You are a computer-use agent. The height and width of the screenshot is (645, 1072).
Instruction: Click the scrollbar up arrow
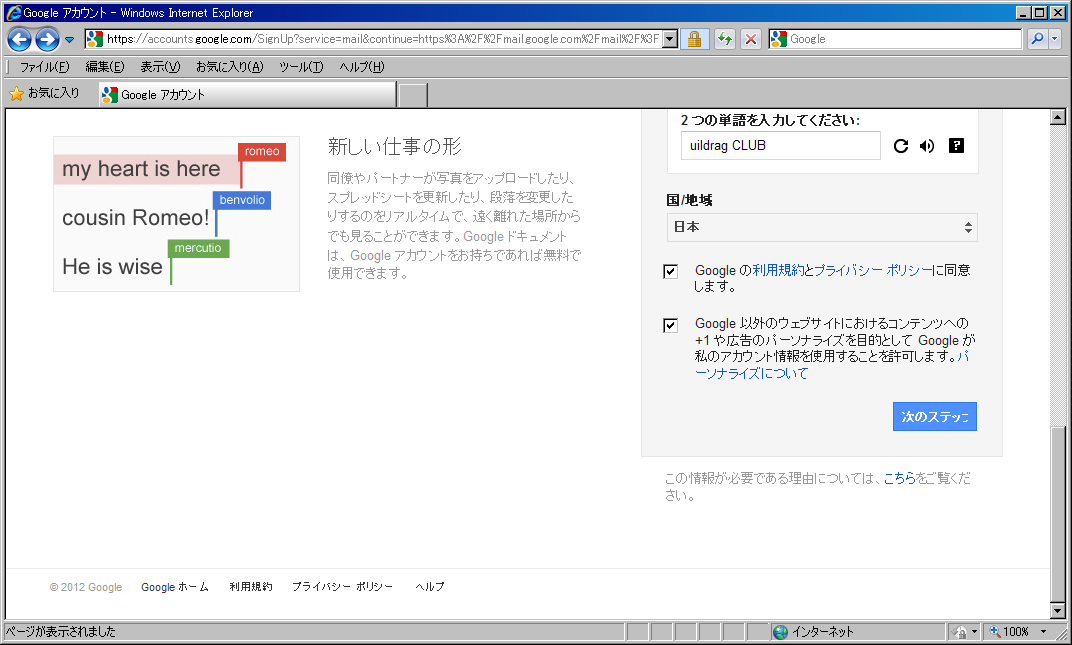click(x=1058, y=117)
